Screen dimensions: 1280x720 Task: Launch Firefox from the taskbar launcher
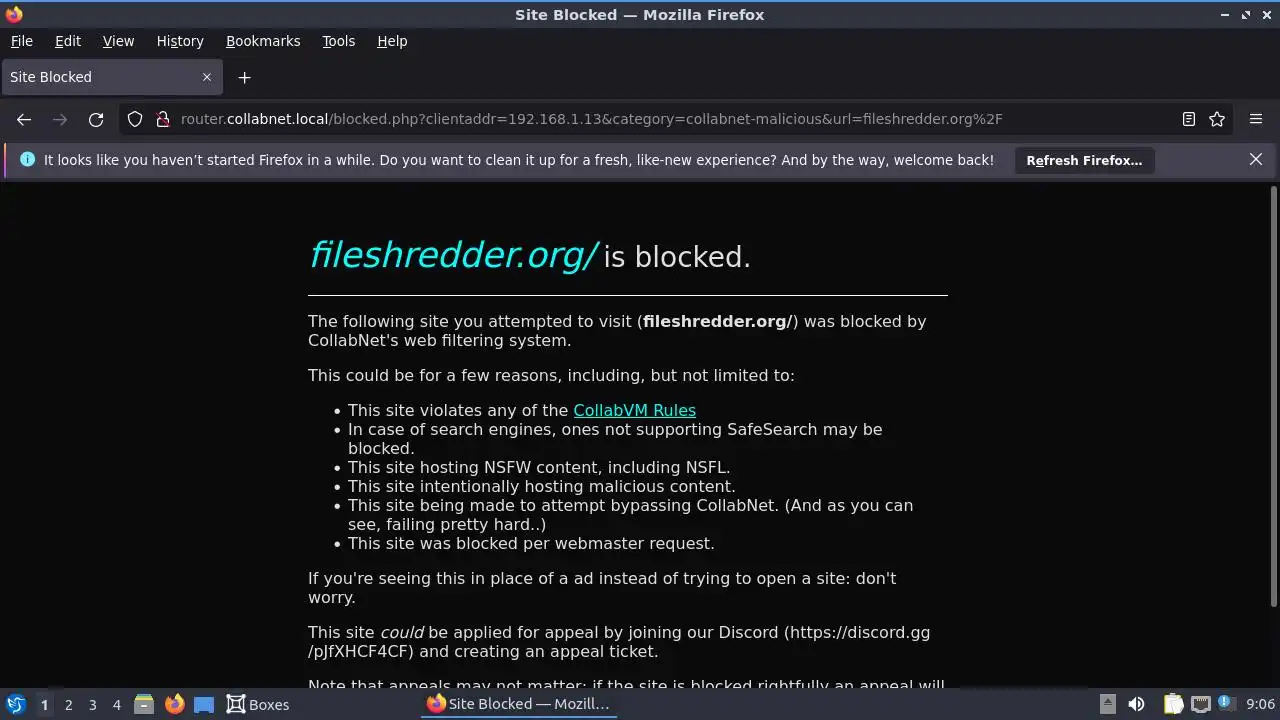(x=174, y=704)
